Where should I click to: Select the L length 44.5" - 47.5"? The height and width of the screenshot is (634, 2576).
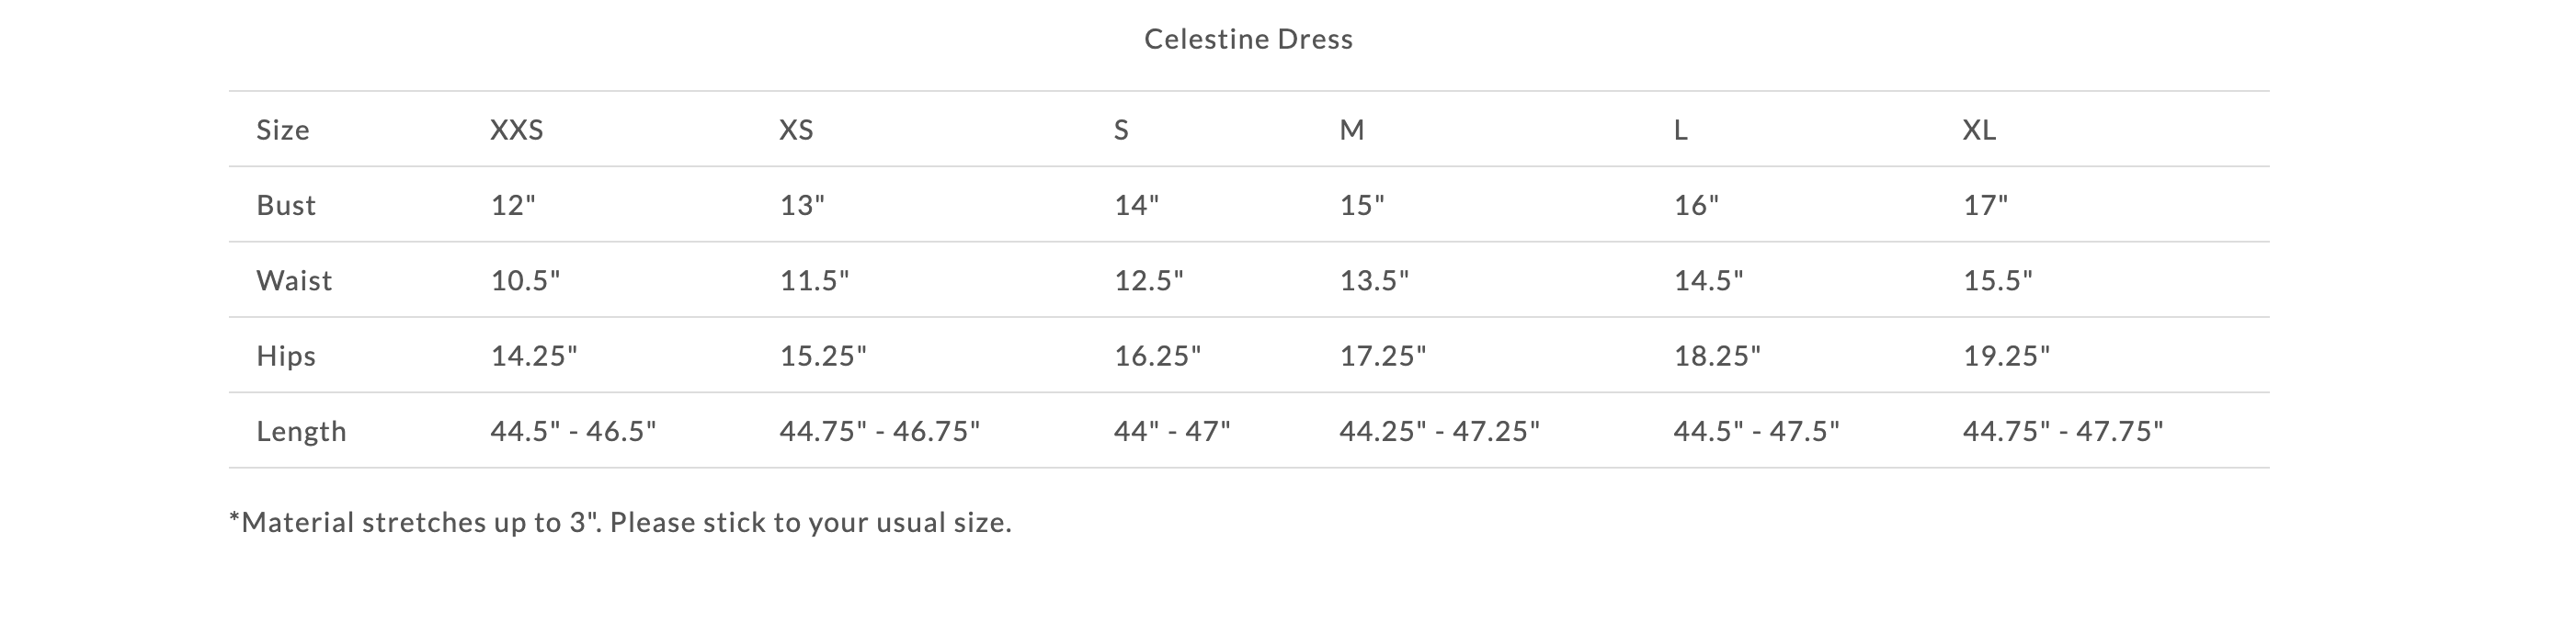click(x=1757, y=431)
